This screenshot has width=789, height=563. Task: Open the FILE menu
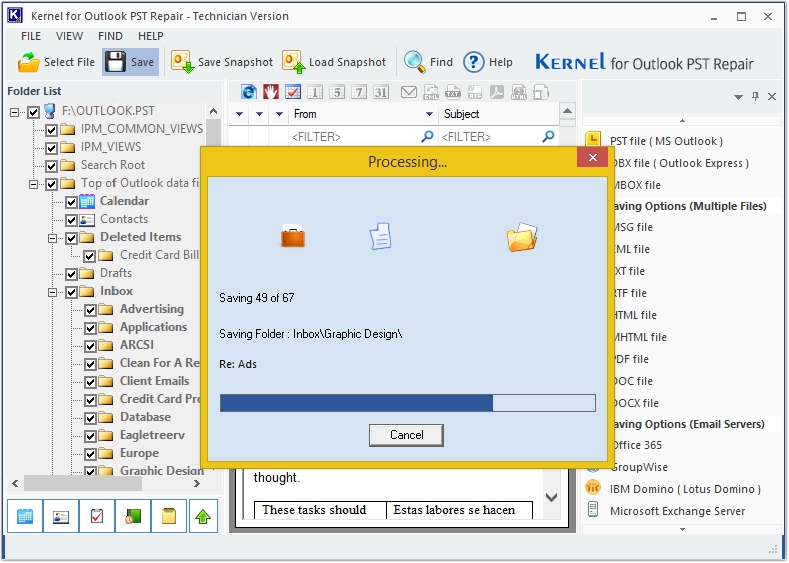pos(31,36)
